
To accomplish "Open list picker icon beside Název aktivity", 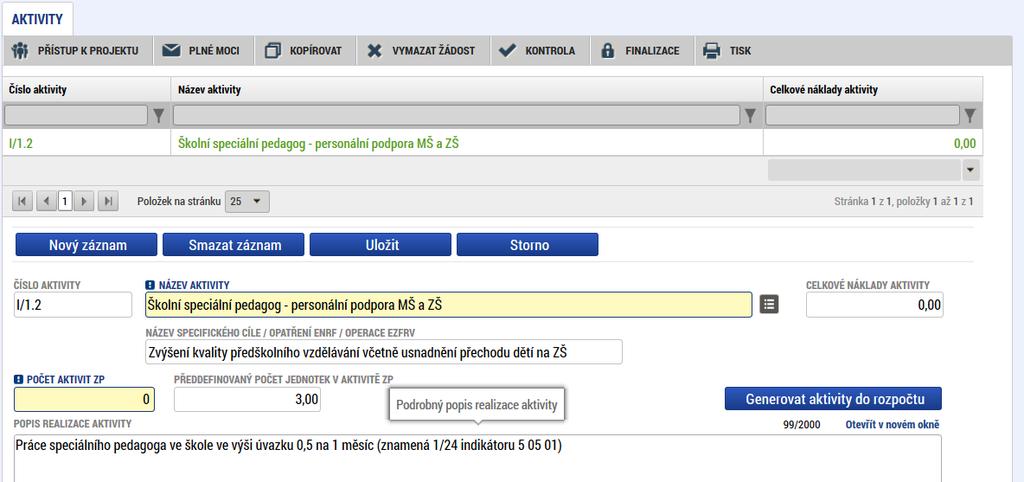I will pyautogui.click(x=769, y=304).
